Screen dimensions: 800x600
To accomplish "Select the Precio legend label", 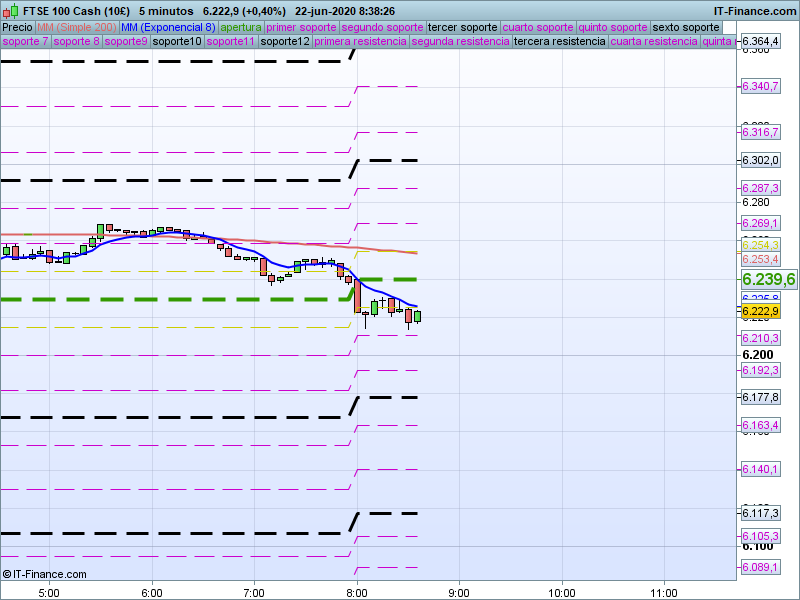I will (x=17, y=27).
